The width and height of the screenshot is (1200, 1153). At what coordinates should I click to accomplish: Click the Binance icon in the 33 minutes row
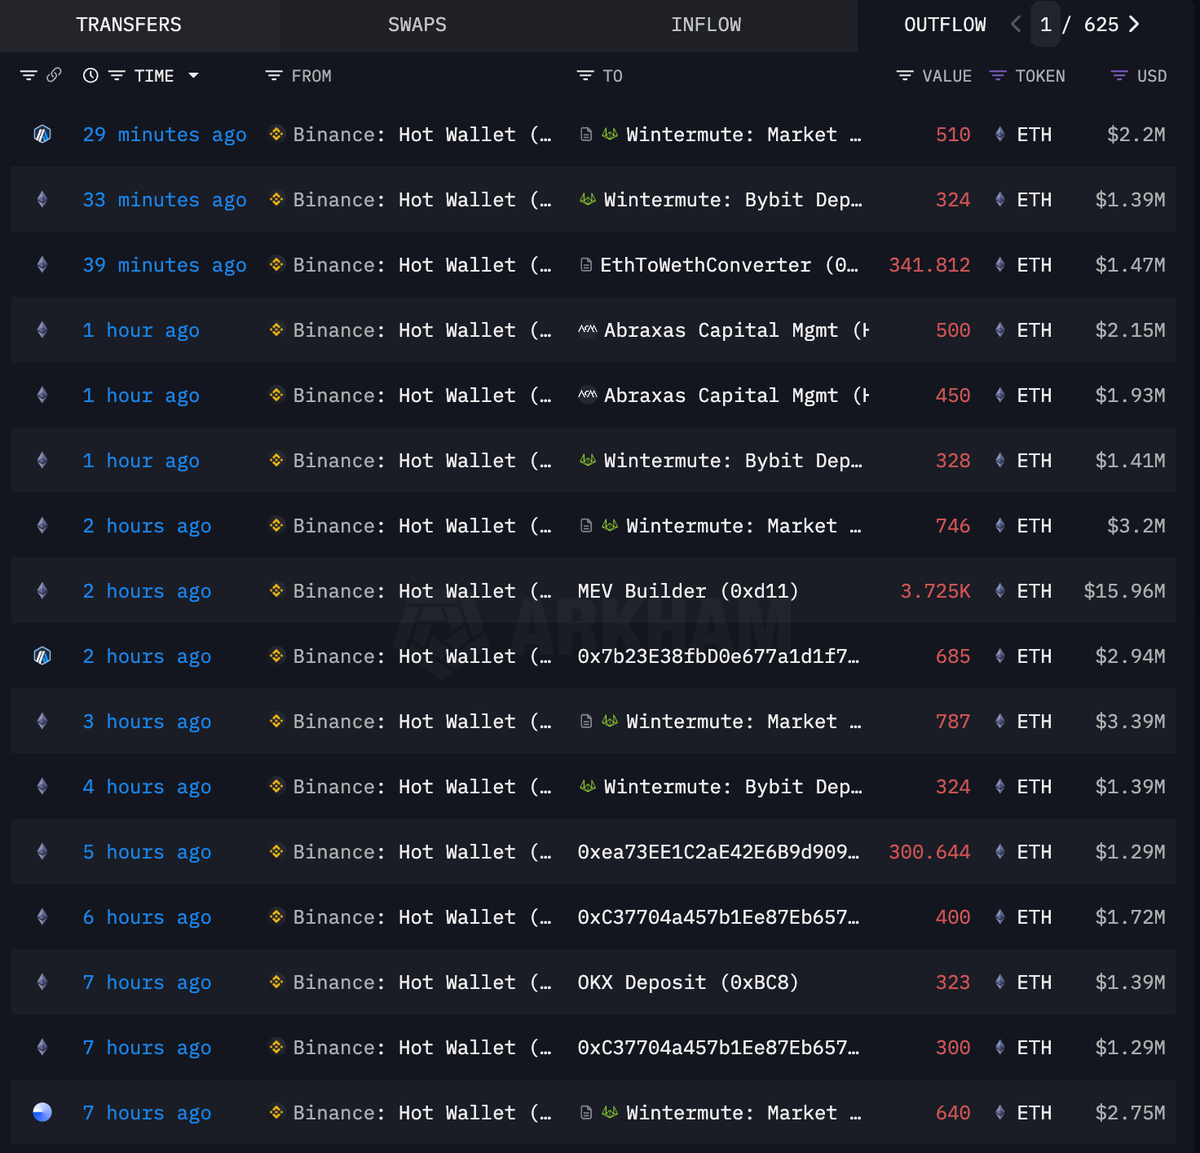click(276, 200)
